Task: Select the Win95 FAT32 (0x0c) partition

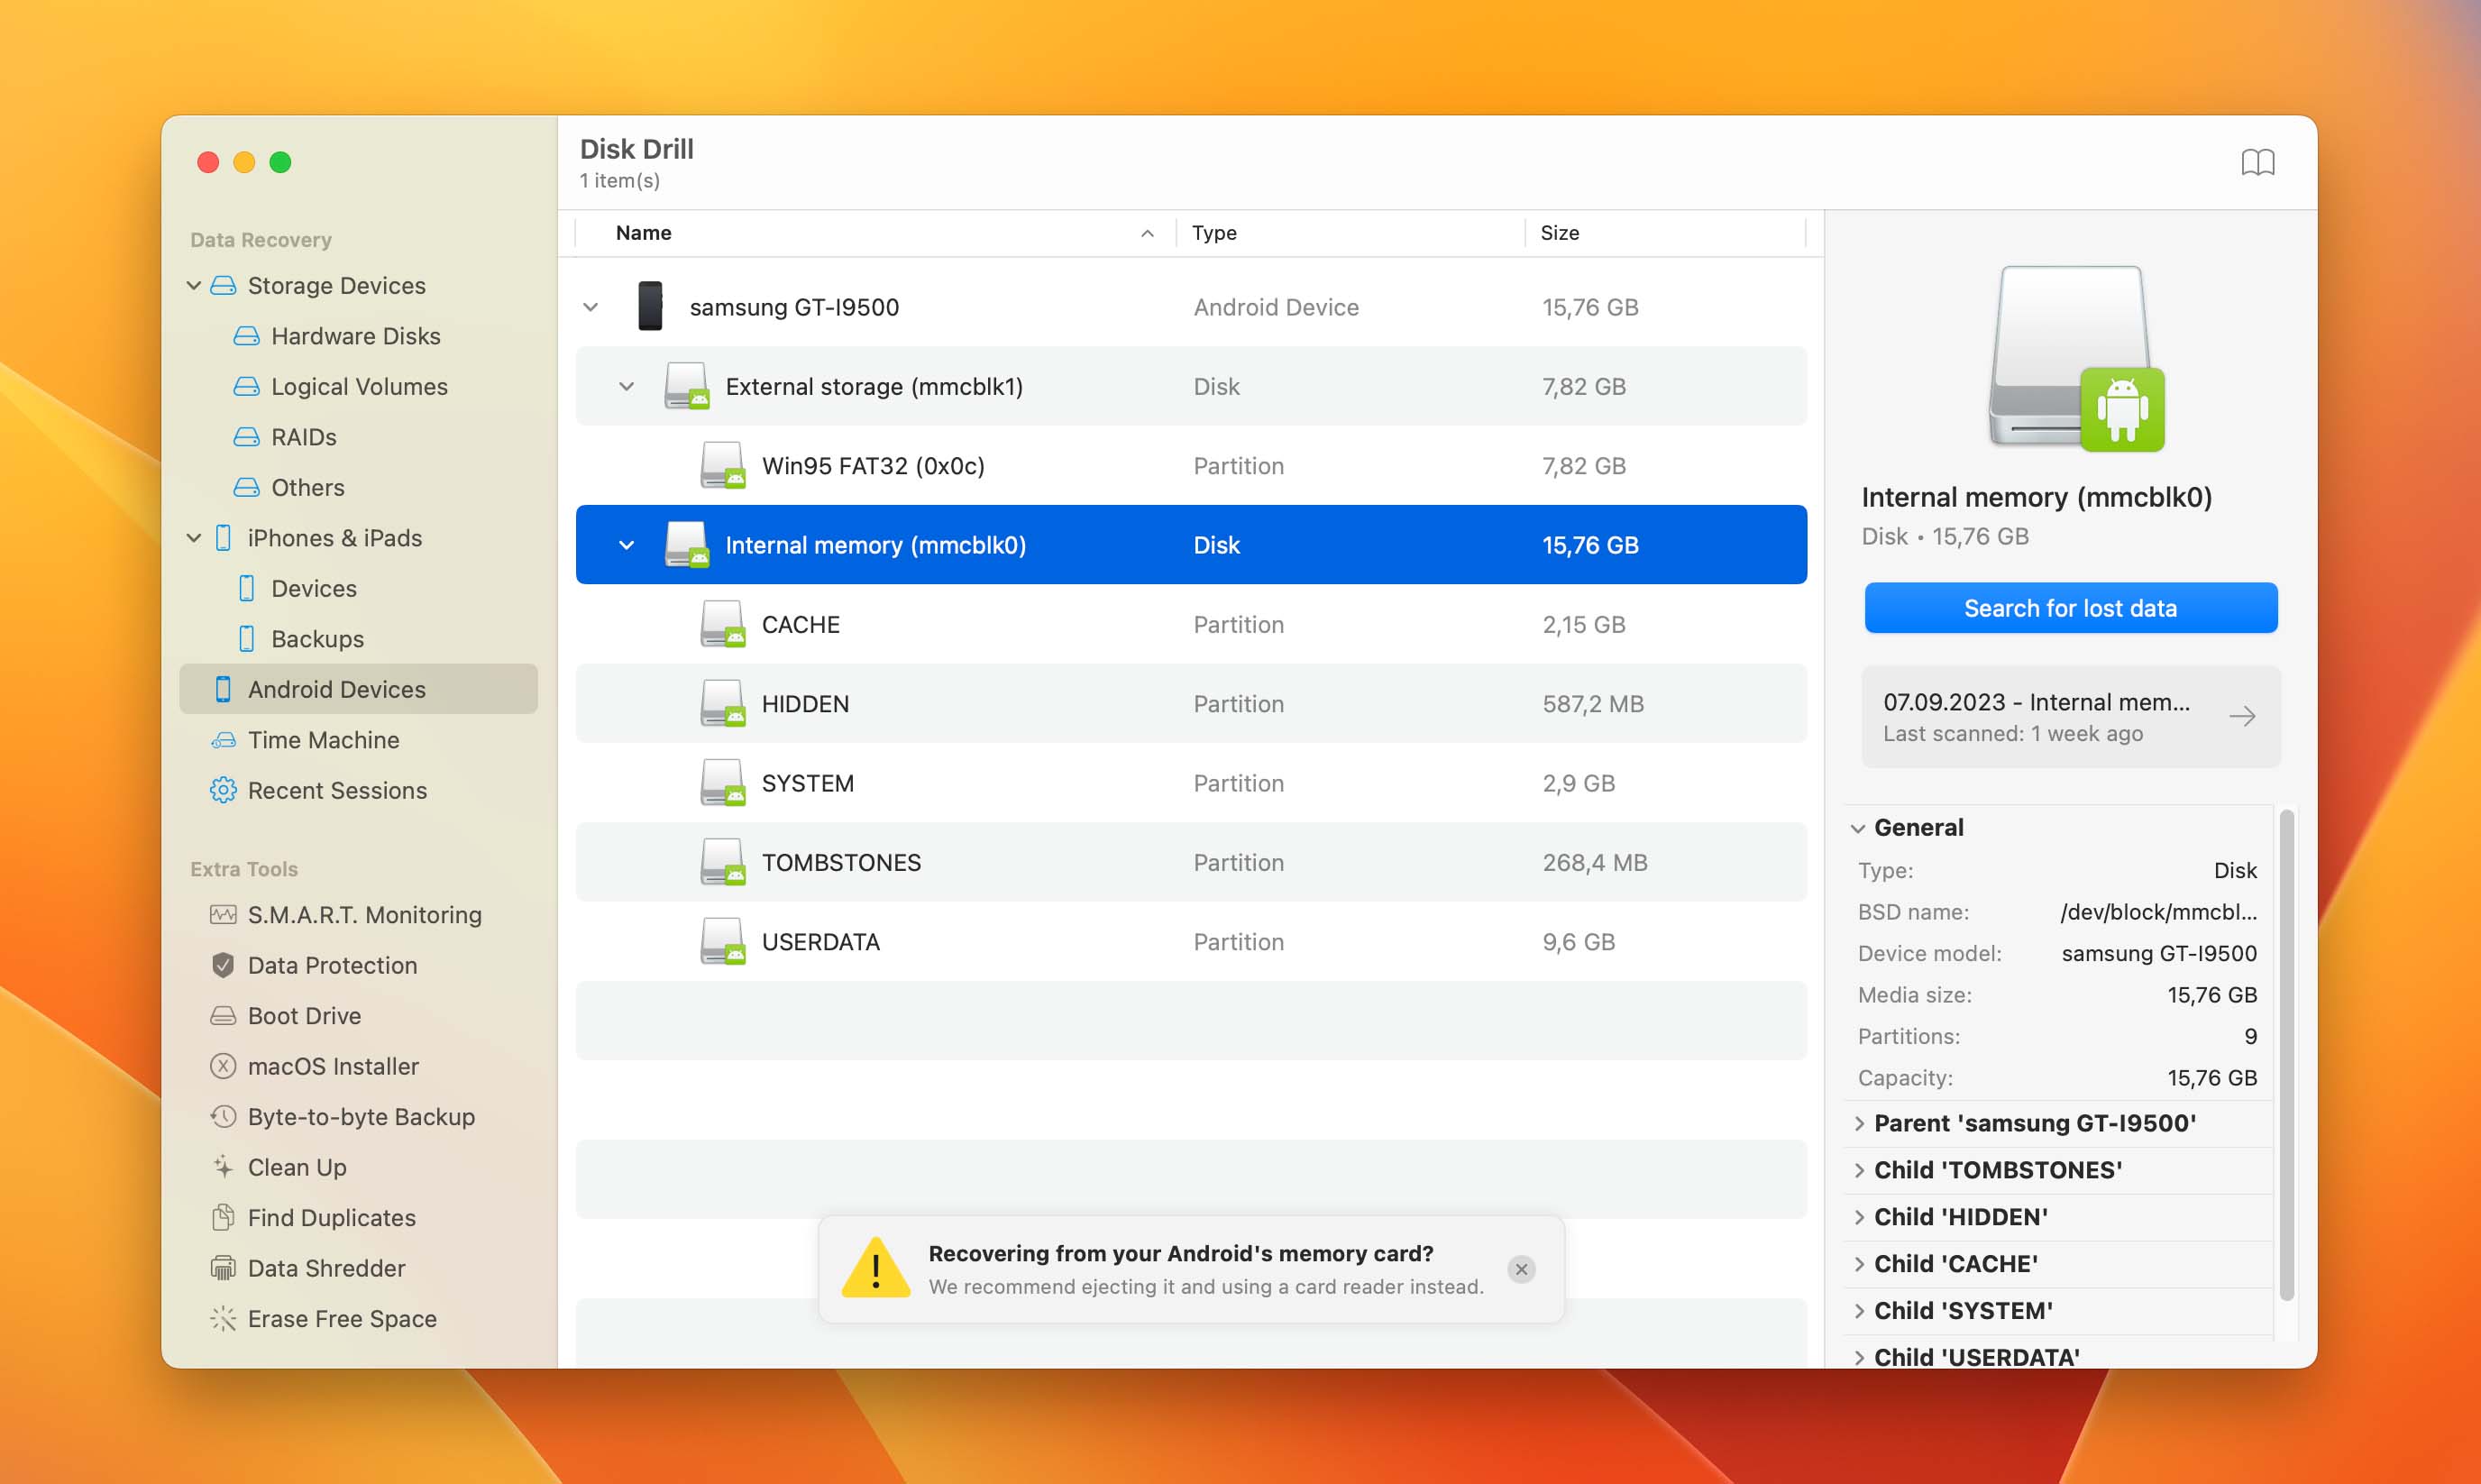Action: click(x=1191, y=466)
